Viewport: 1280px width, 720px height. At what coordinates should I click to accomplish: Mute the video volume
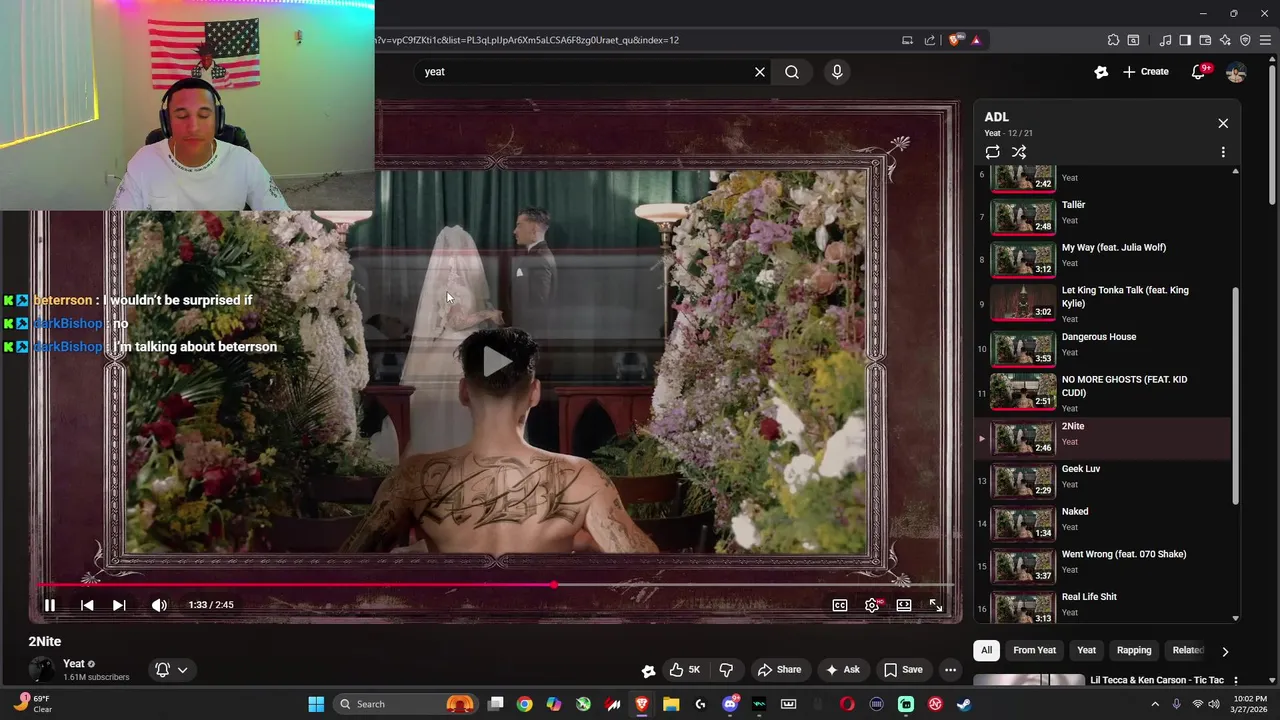159,605
